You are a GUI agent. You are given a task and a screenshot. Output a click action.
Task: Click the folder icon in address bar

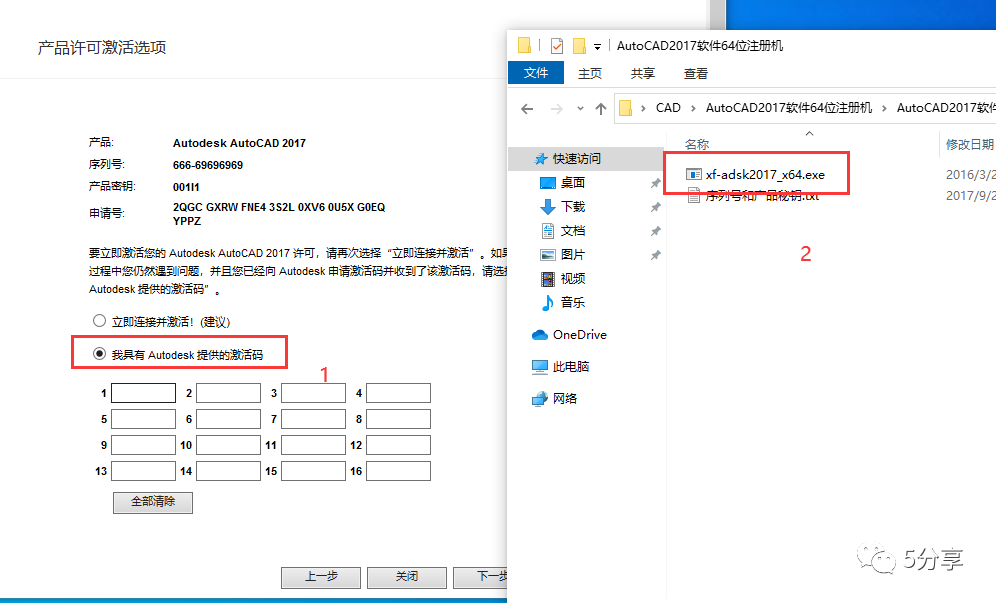pyautogui.click(x=626, y=108)
